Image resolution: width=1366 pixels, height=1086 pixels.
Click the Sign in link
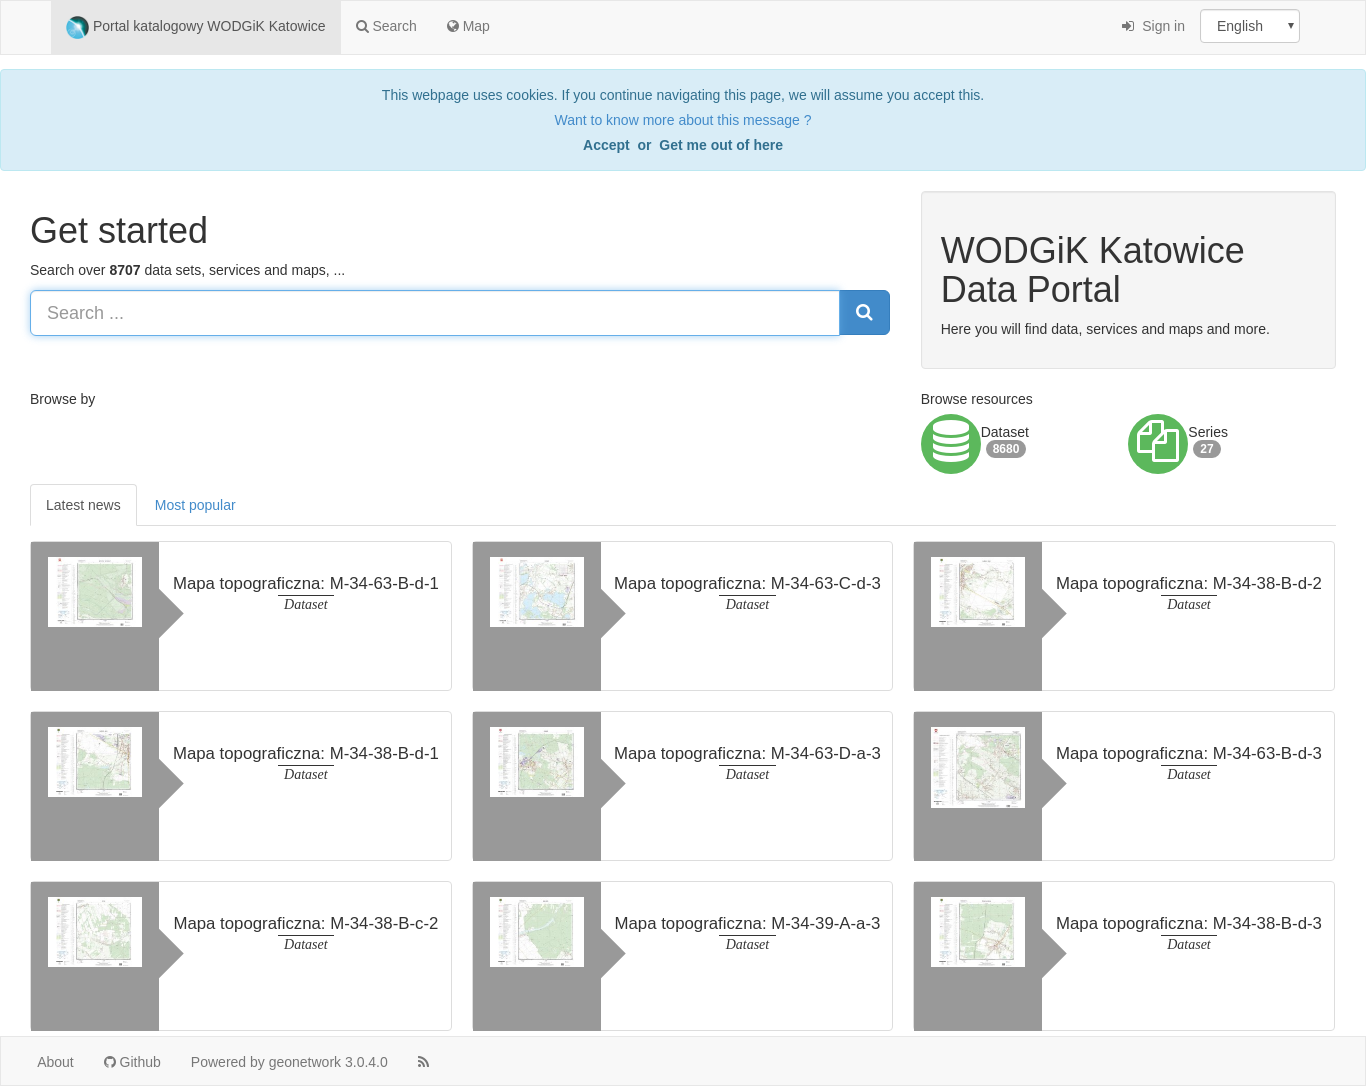[x=1153, y=26]
